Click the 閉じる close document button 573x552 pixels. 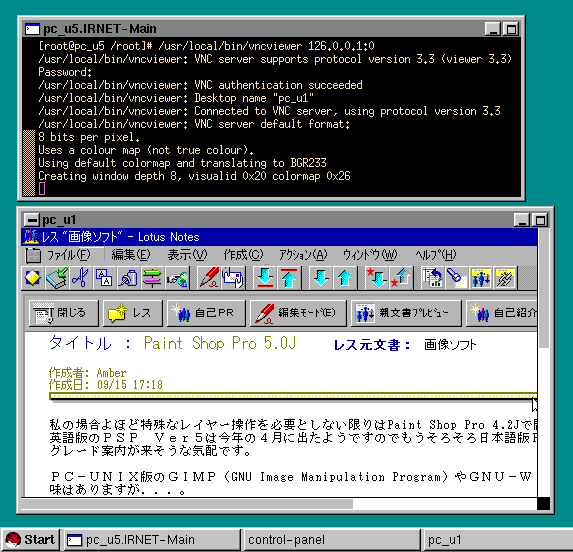click(64, 313)
